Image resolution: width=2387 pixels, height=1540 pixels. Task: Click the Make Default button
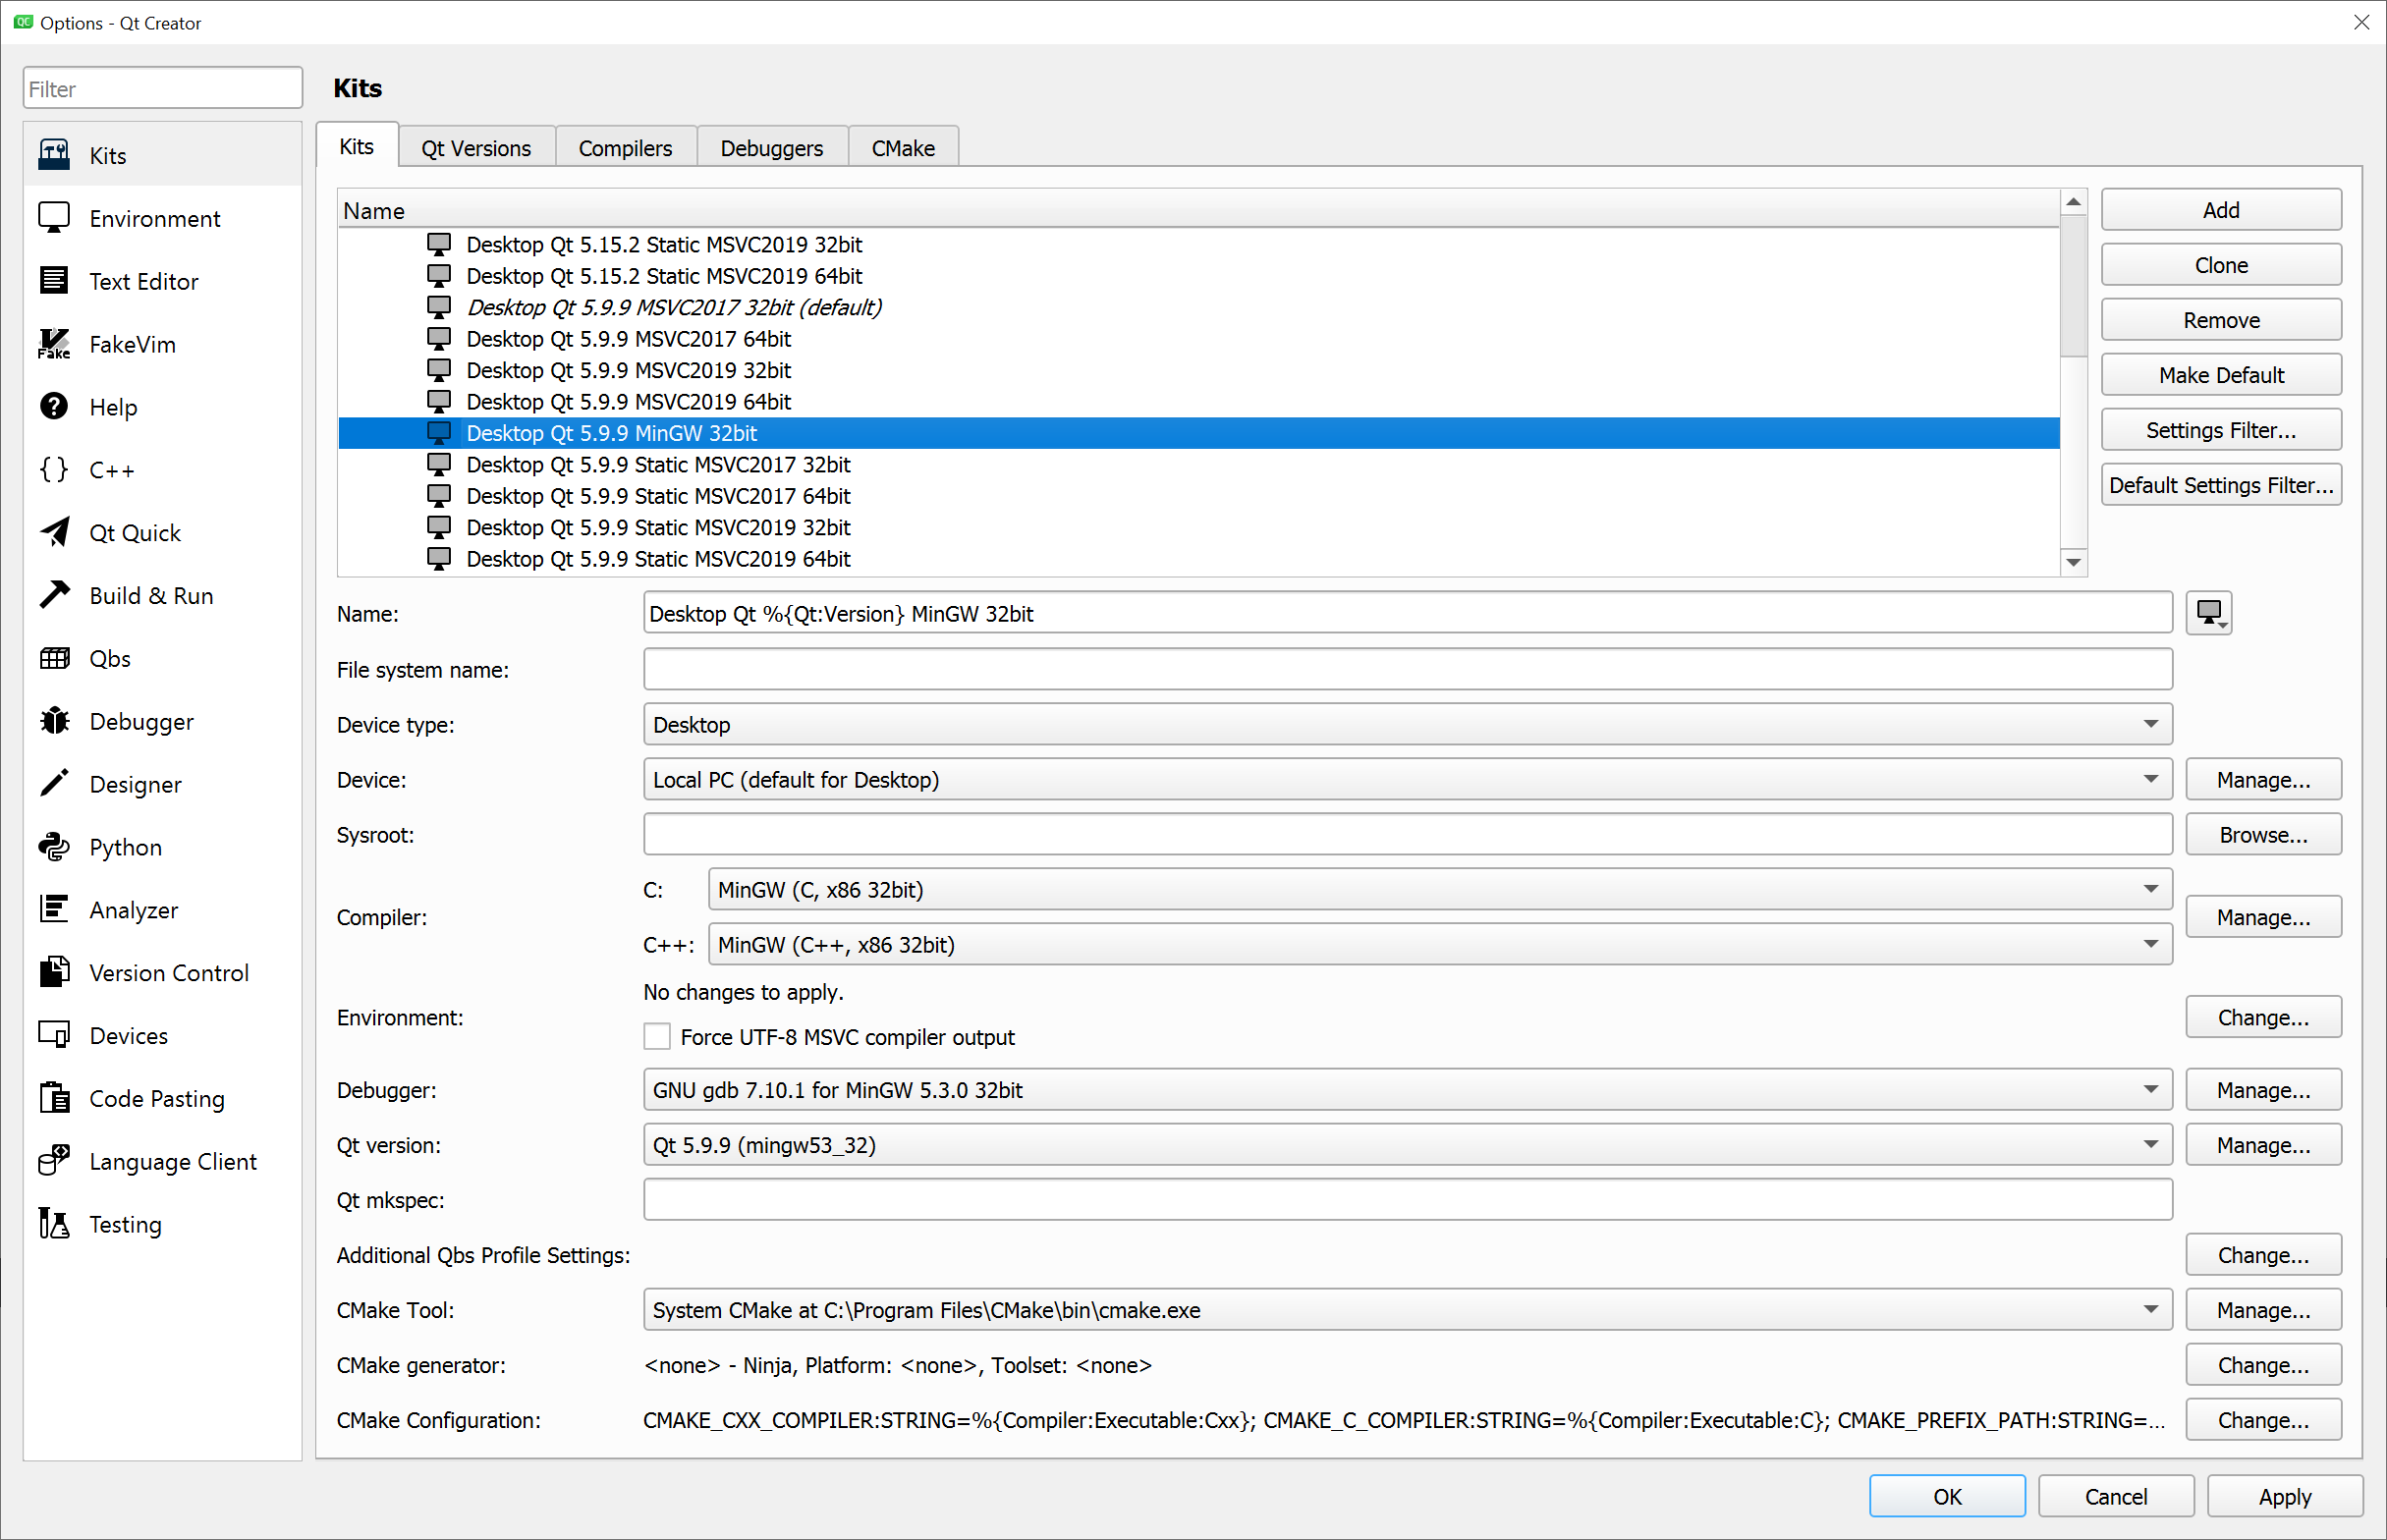point(2220,375)
